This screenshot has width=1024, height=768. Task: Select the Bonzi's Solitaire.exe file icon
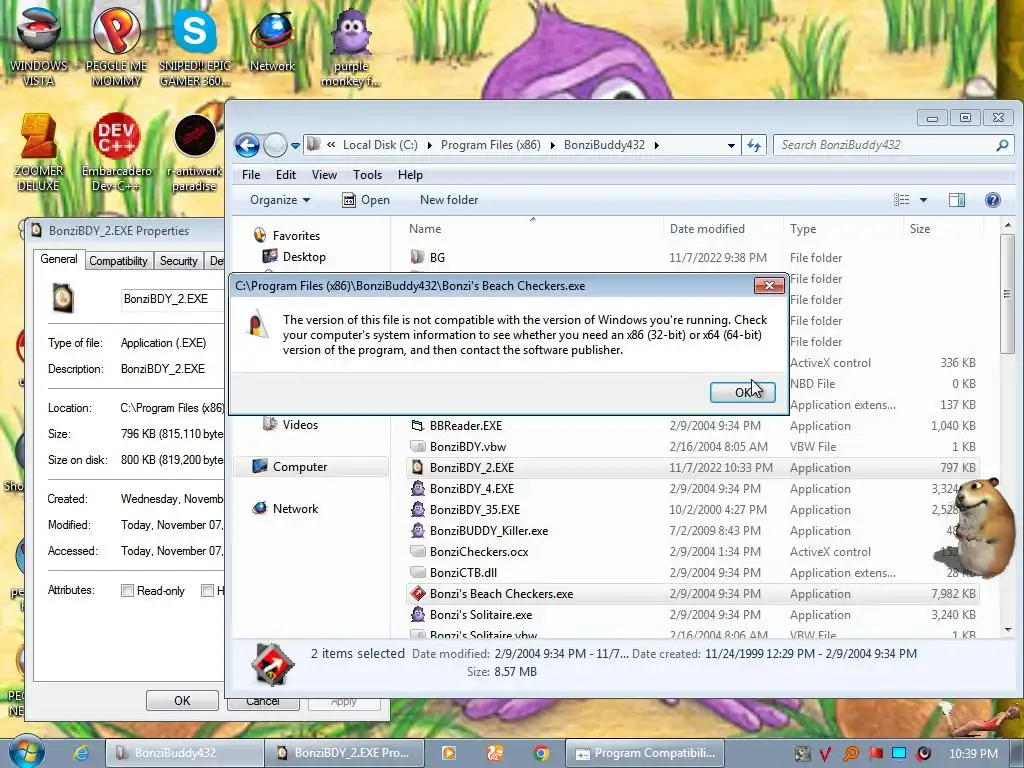tap(417, 615)
